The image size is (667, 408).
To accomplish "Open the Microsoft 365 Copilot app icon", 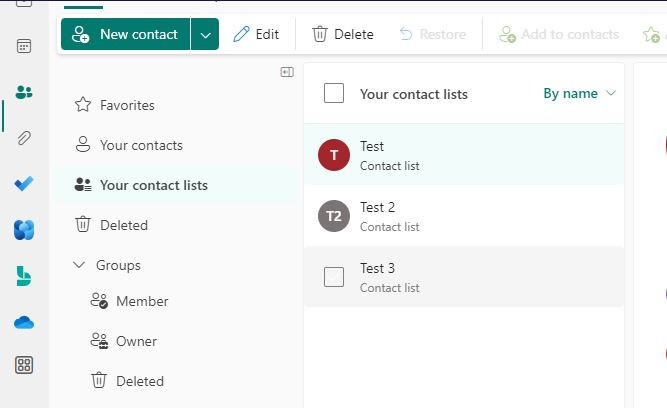I will coord(24,230).
